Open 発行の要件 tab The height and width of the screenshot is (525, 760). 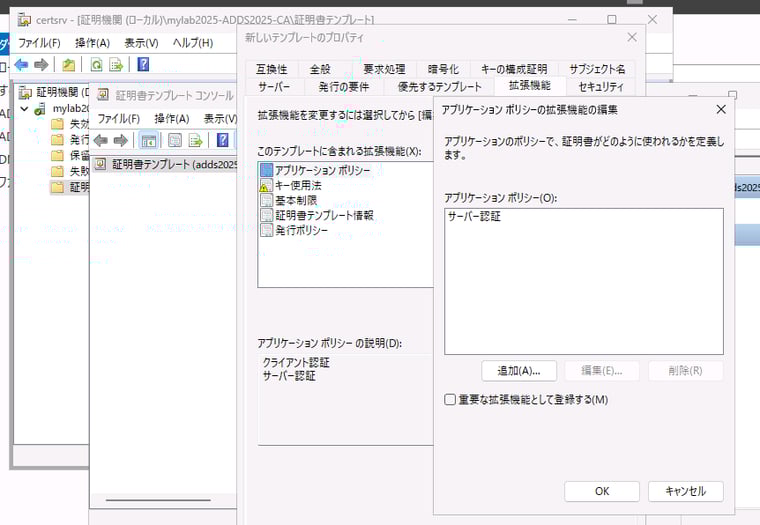tap(344, 87)
